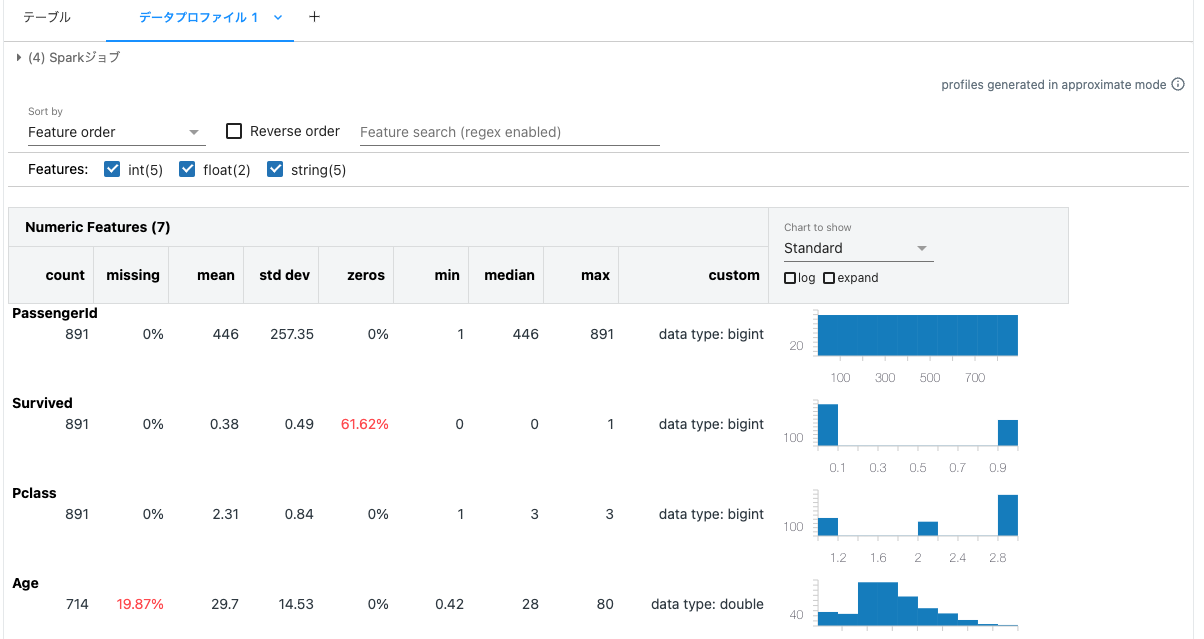
Task: Open the データプロファイル 1 tab chevron menu
Action: 278,18
